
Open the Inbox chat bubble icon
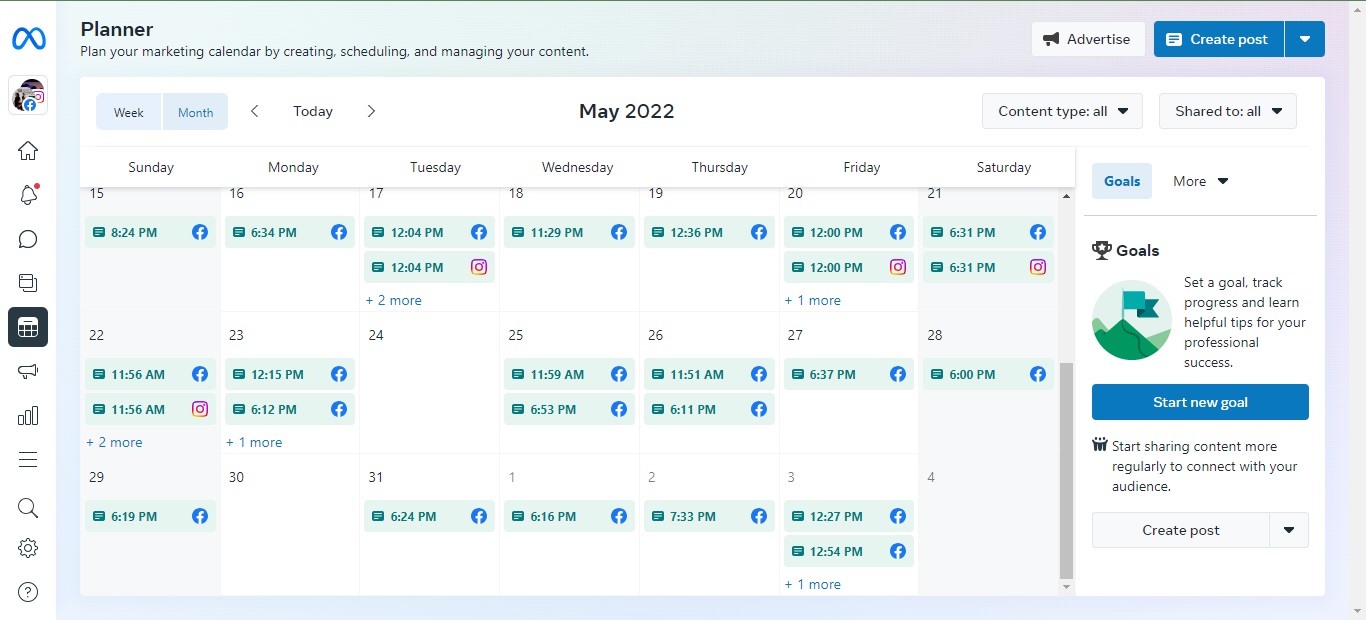(x=28, y=239)
